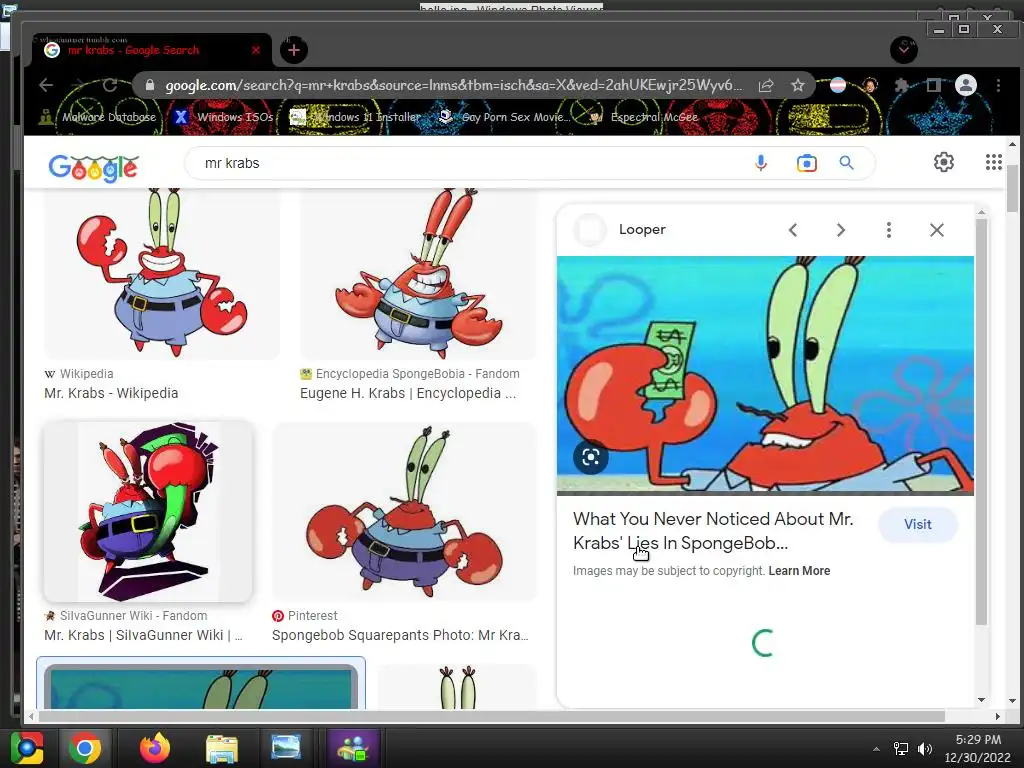Open Malware Database bookmark
1024x768 pixels.
(x=98, y=117)
